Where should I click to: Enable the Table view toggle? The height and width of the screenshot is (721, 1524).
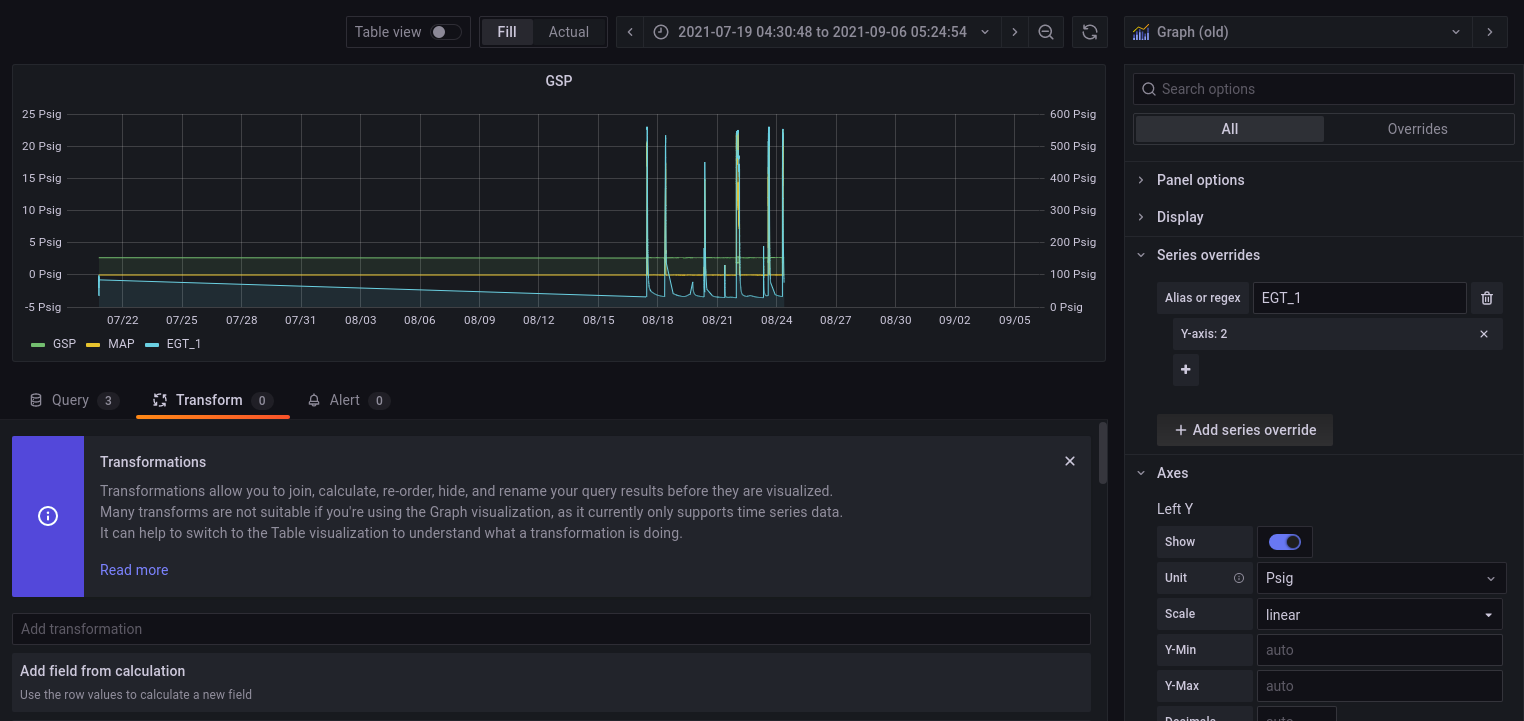[x=441, y=31]
